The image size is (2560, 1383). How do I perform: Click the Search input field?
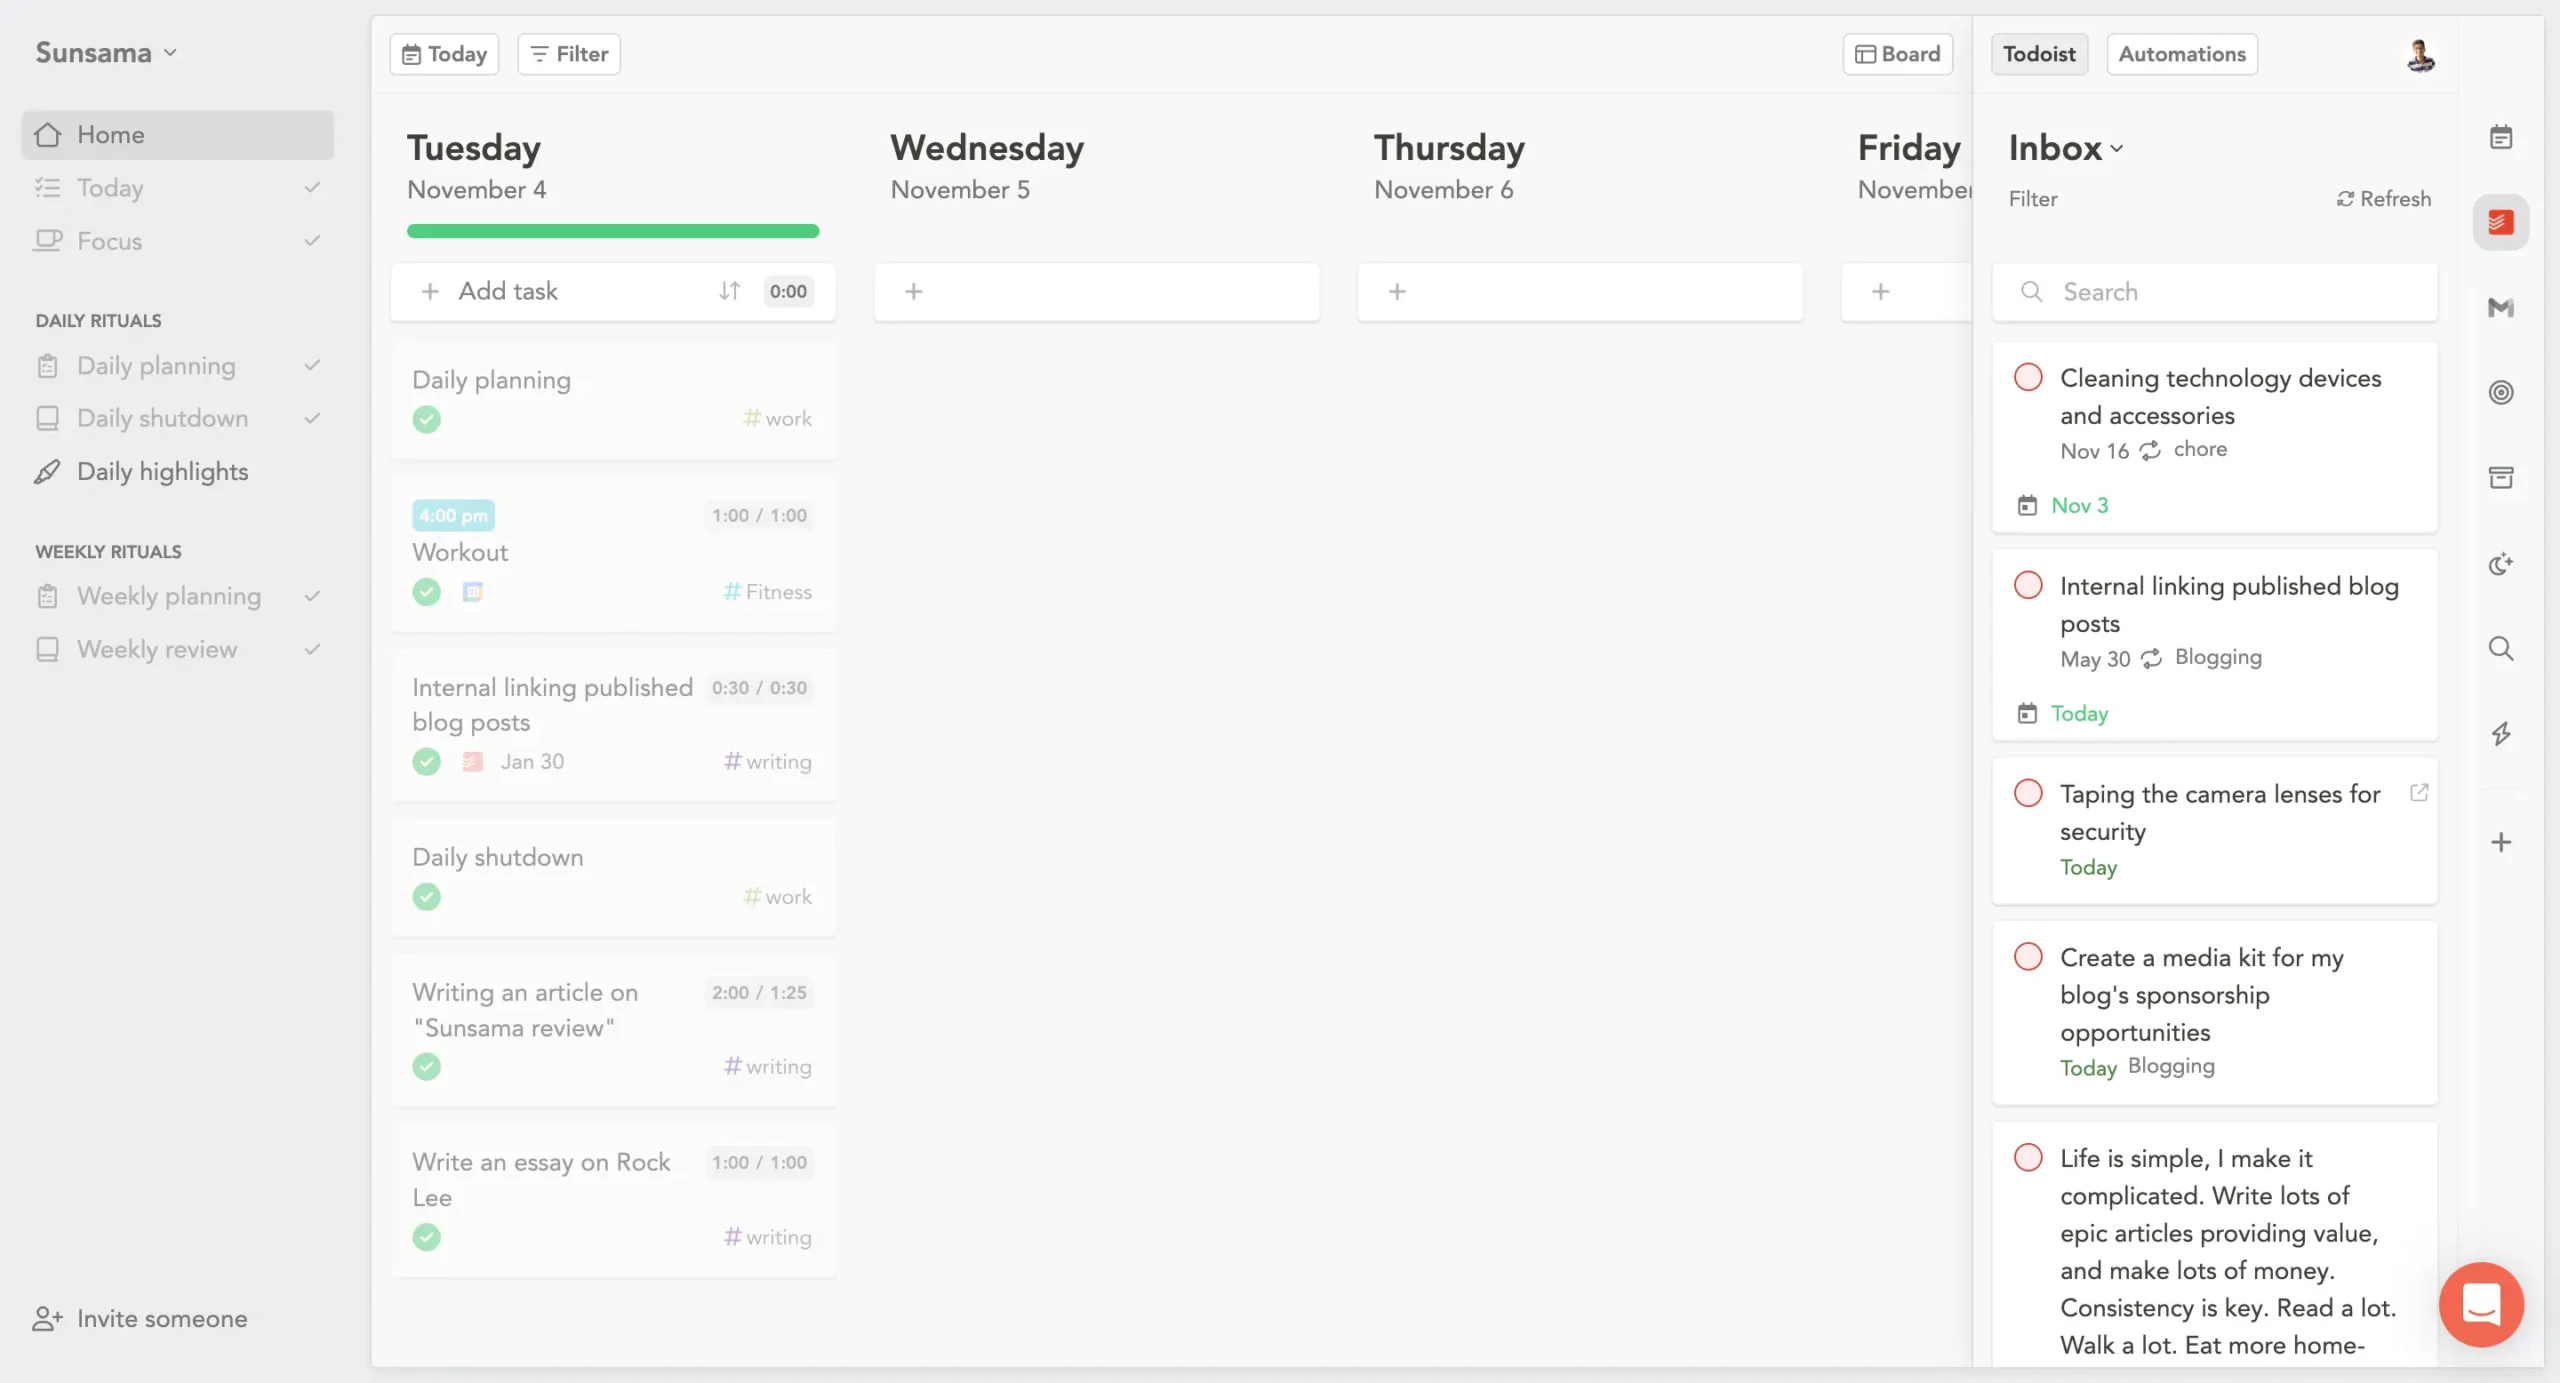point(2213,291)
